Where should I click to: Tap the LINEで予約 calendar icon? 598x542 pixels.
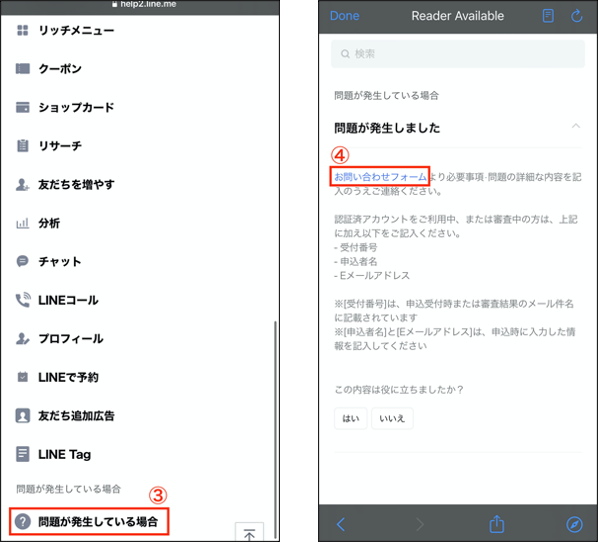[23, 377]
